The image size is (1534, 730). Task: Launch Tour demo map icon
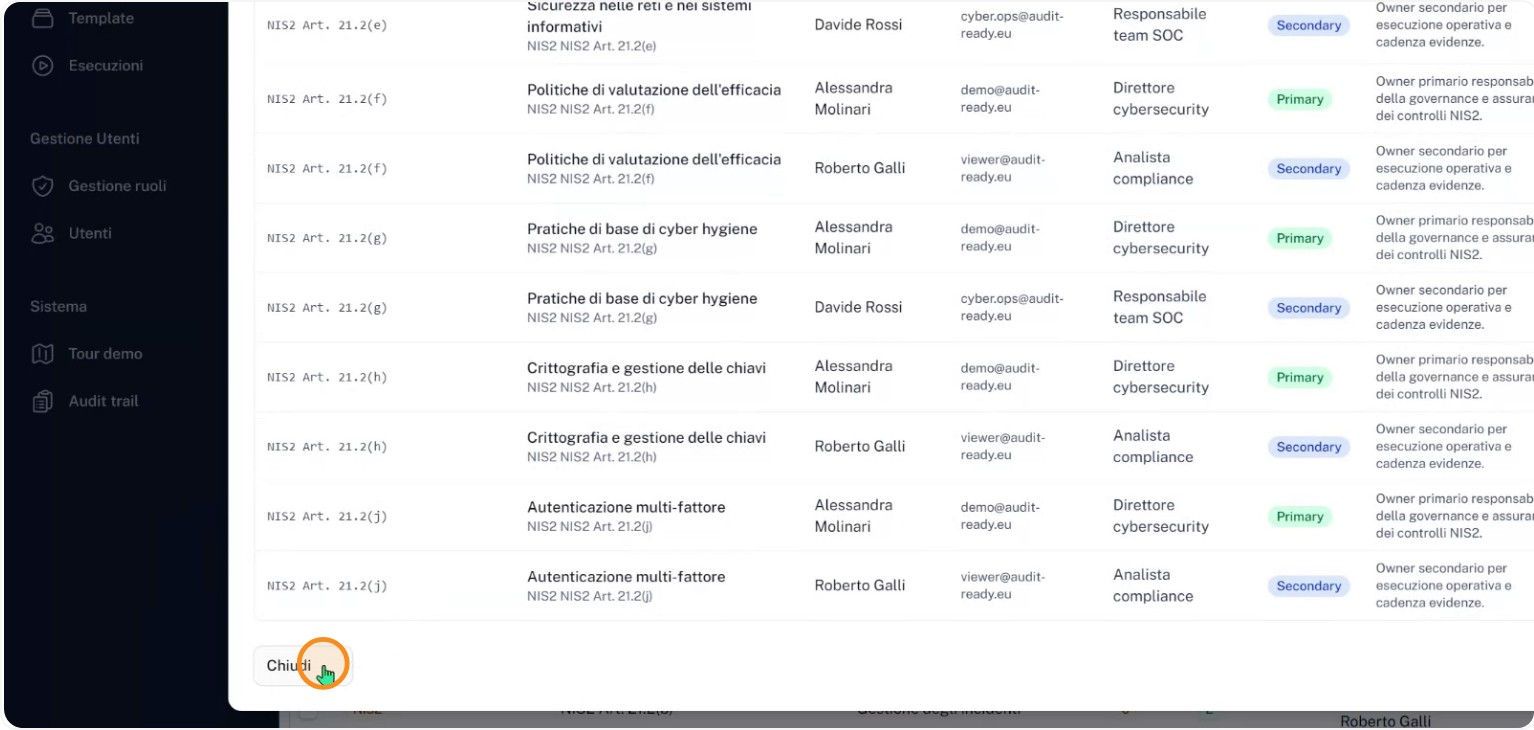(42, 354)
